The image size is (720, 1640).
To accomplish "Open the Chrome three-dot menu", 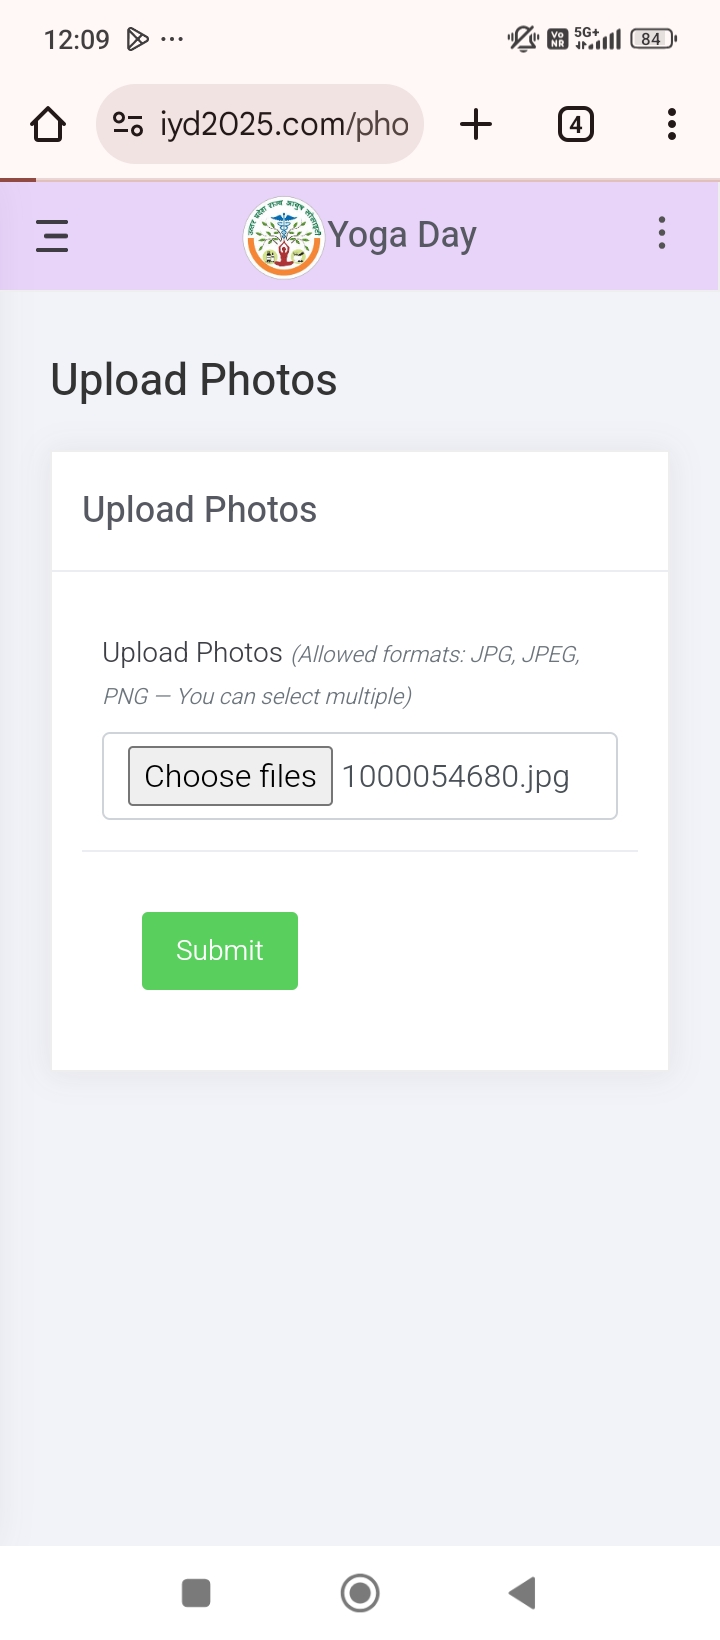I will click(x=672, y=124).
